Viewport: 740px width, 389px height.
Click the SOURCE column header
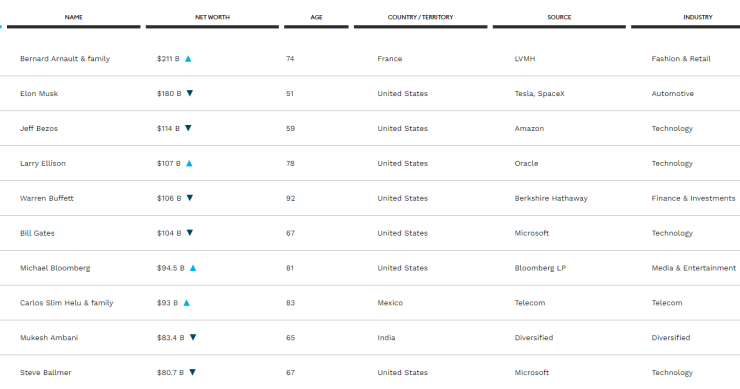tap(559, 17)
